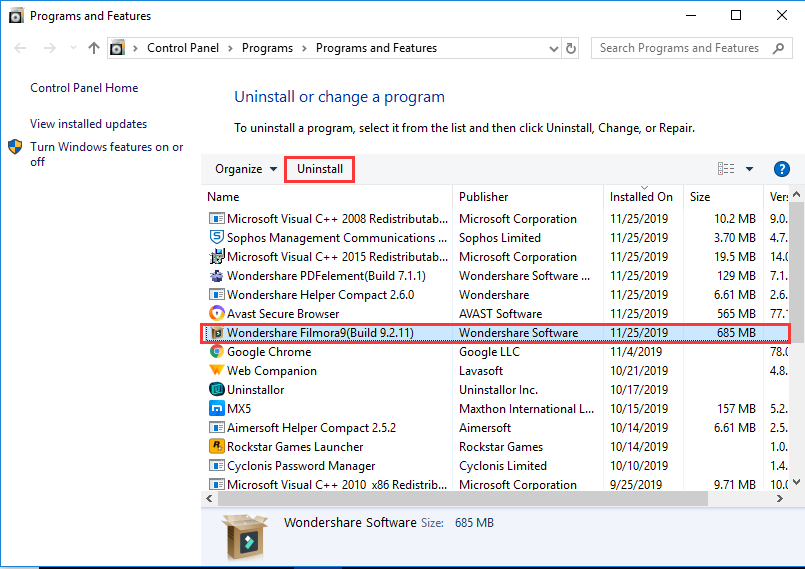Click the Cyclonis Password Manager icon

(217, 466)
